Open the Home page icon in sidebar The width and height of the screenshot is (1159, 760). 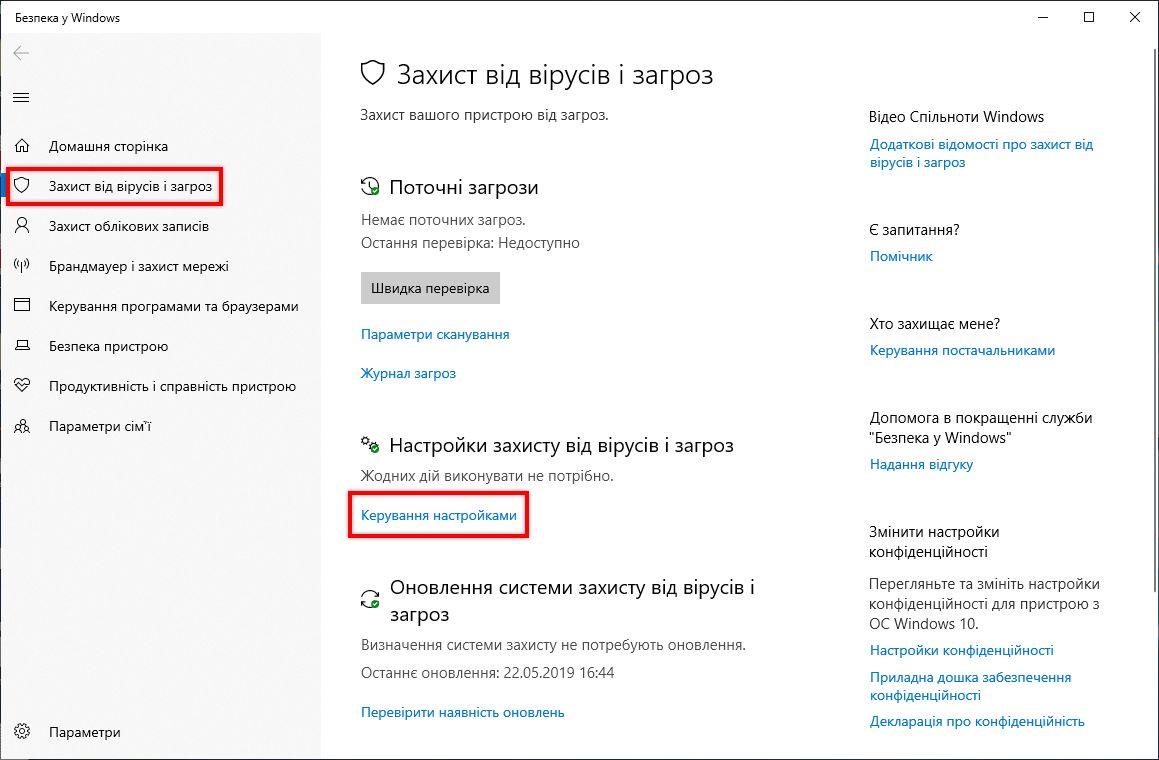24,146
